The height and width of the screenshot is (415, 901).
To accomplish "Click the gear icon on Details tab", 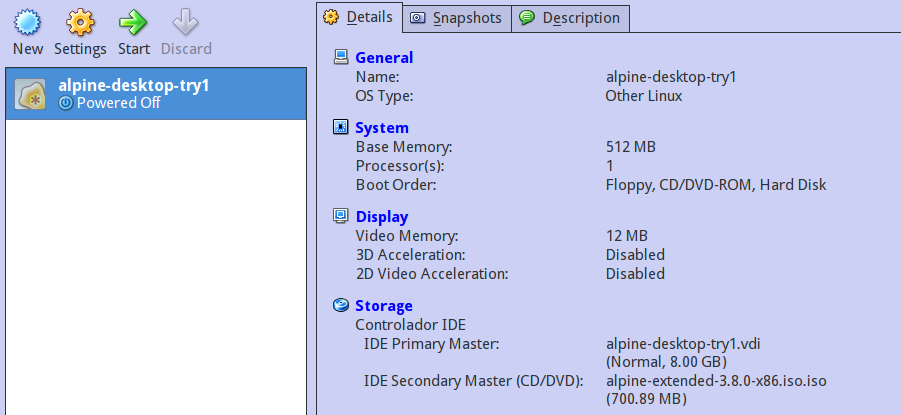I will (x=331, y=17).
